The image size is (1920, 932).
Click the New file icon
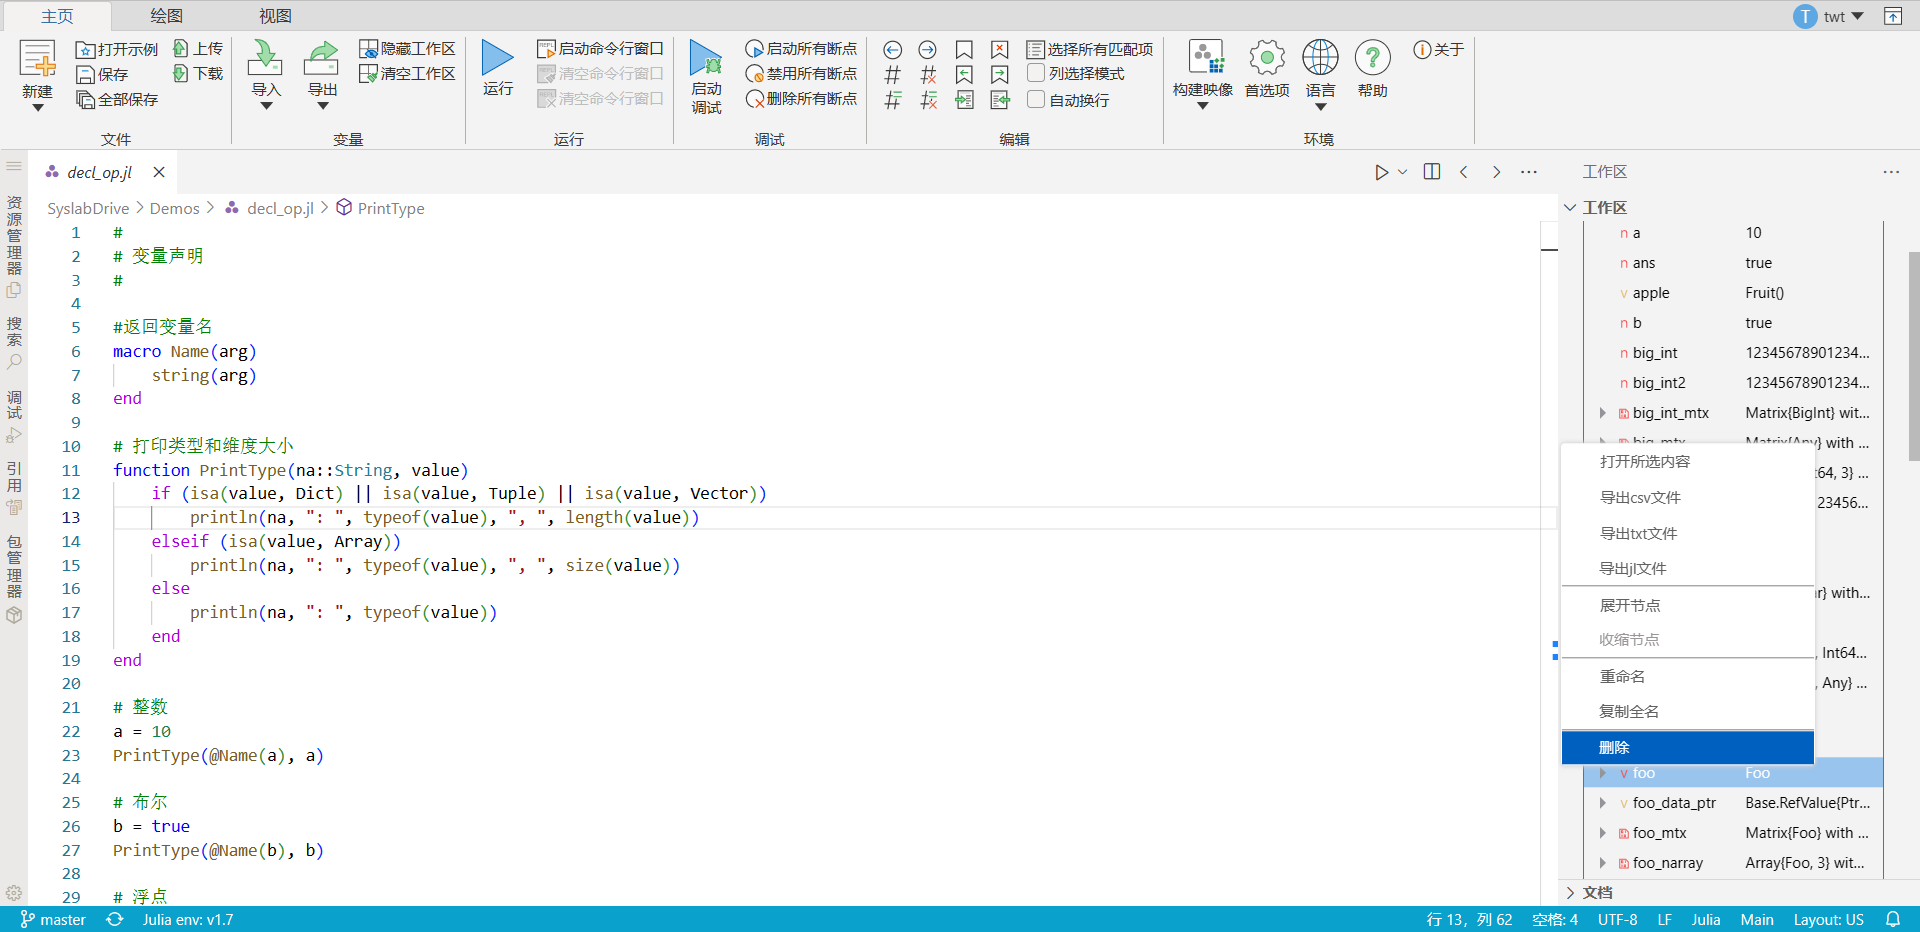tap(38, 59)
